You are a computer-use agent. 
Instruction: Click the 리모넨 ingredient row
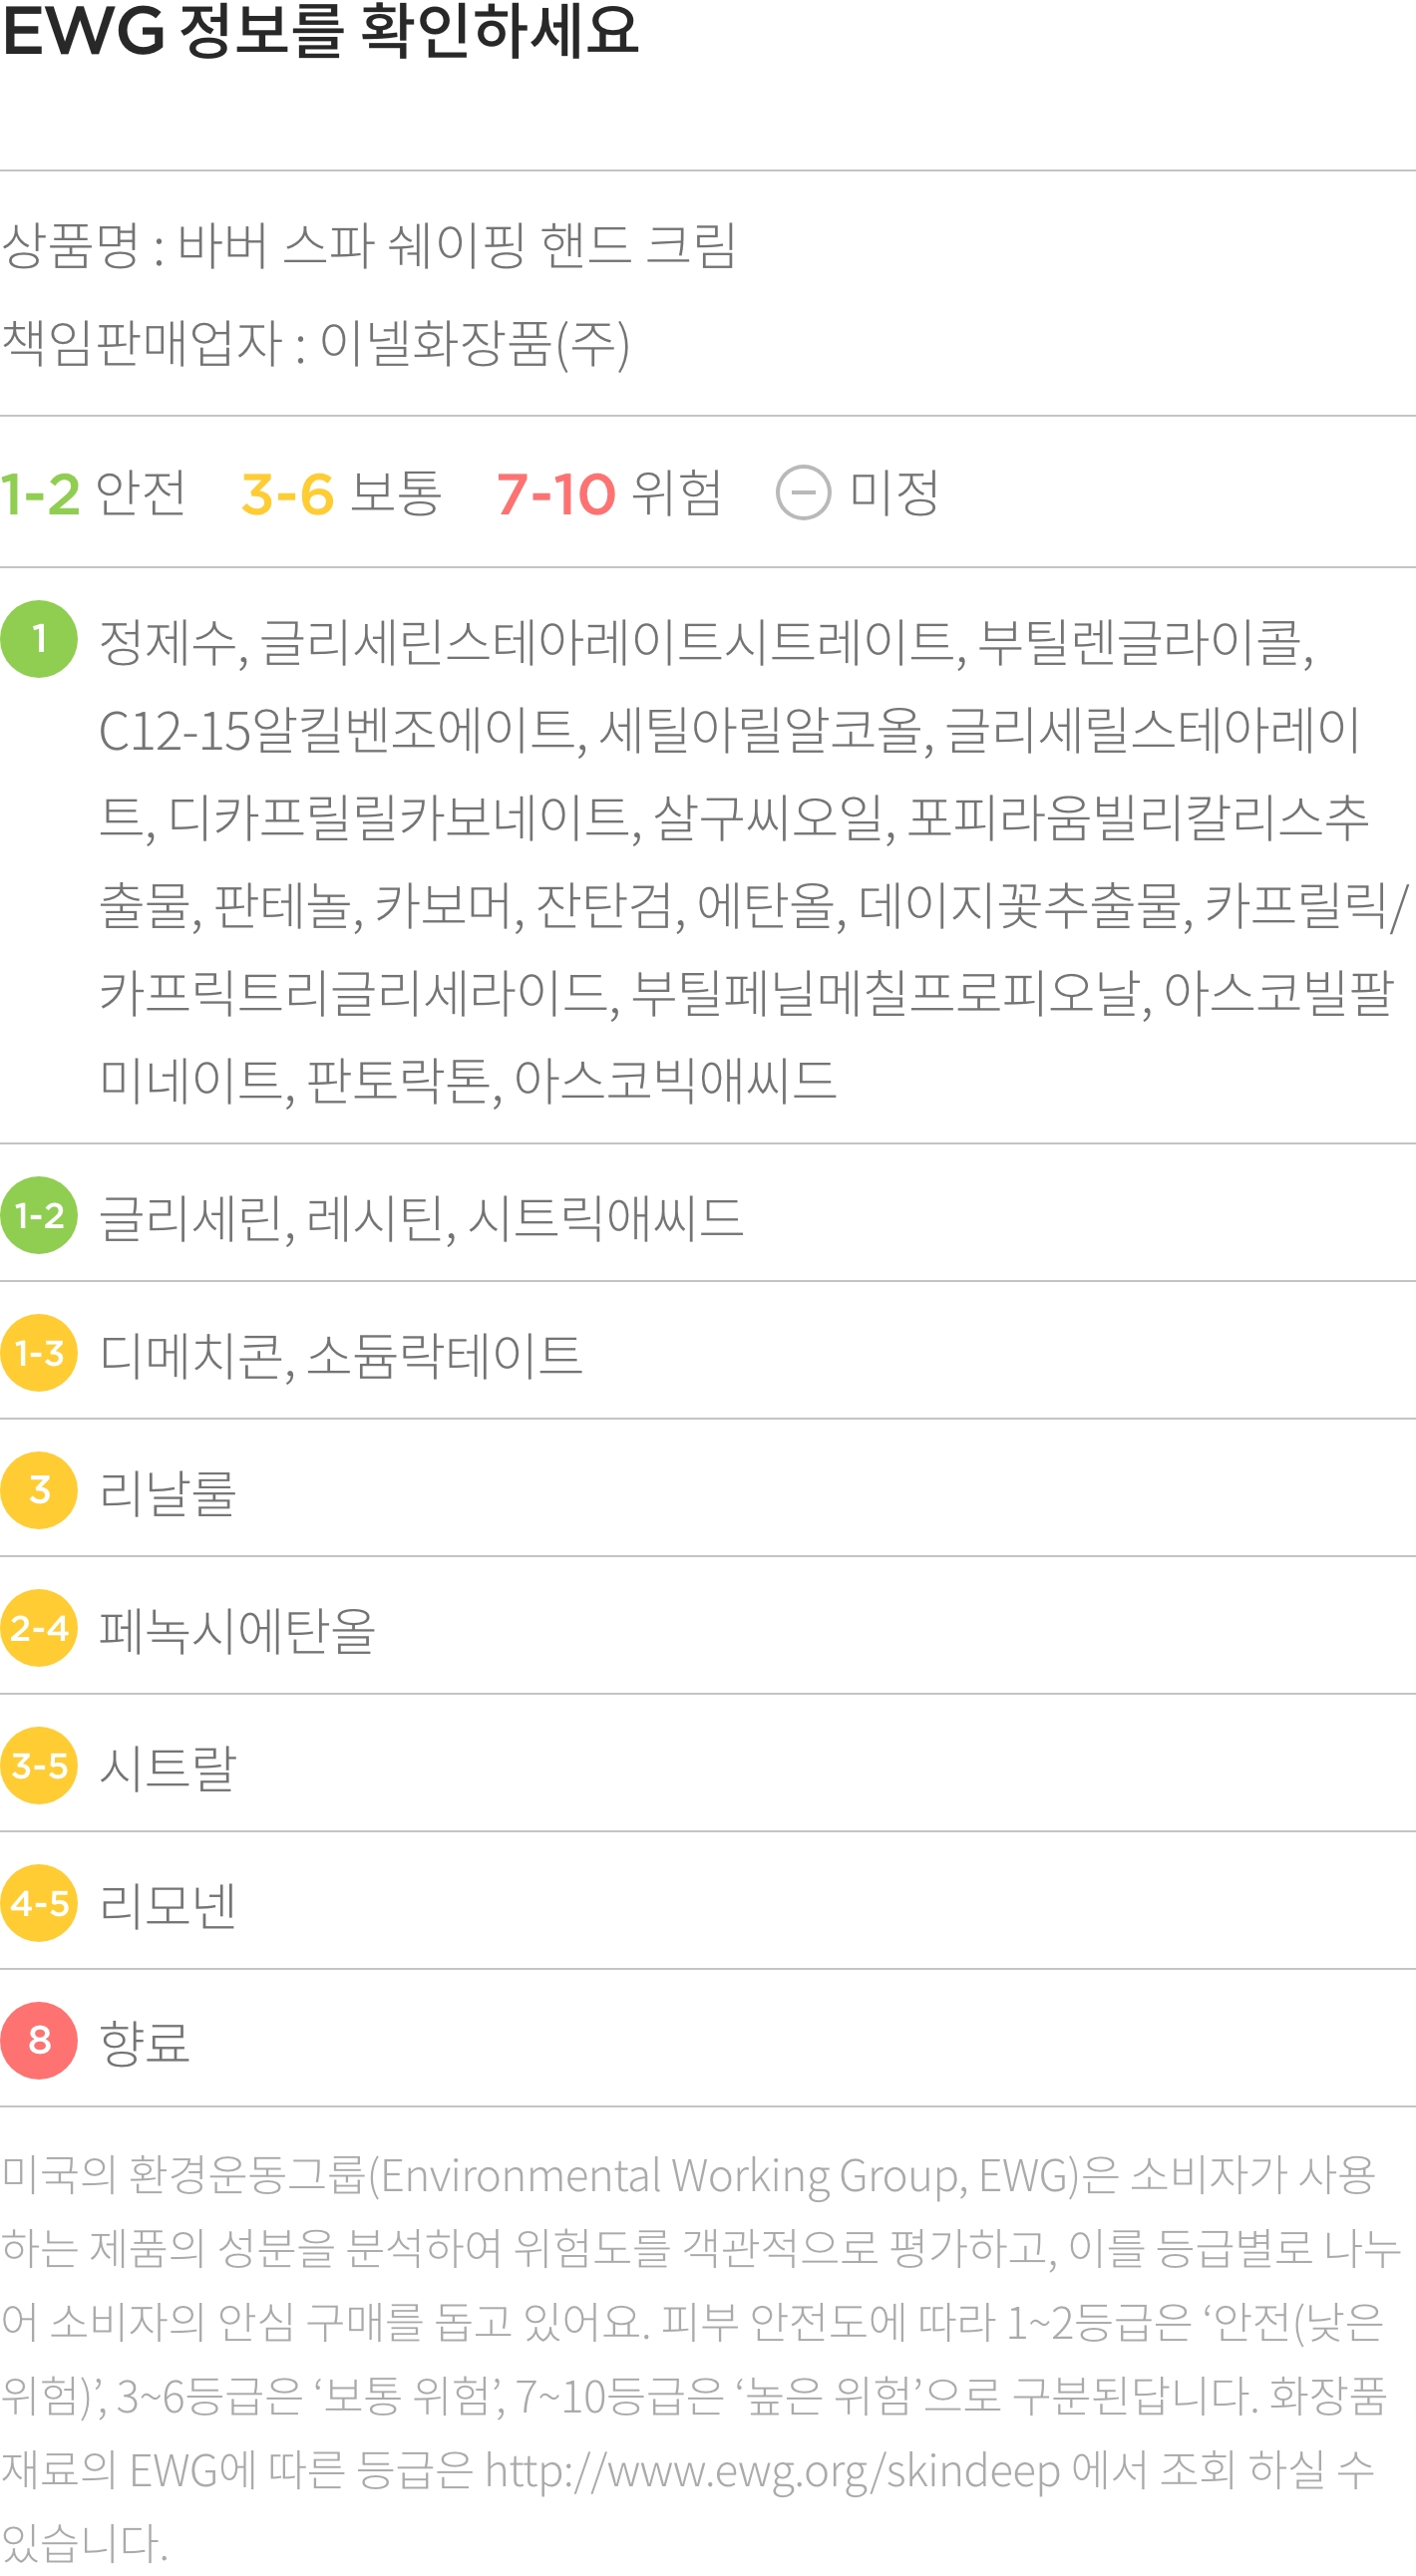(x=708, y=1903)
